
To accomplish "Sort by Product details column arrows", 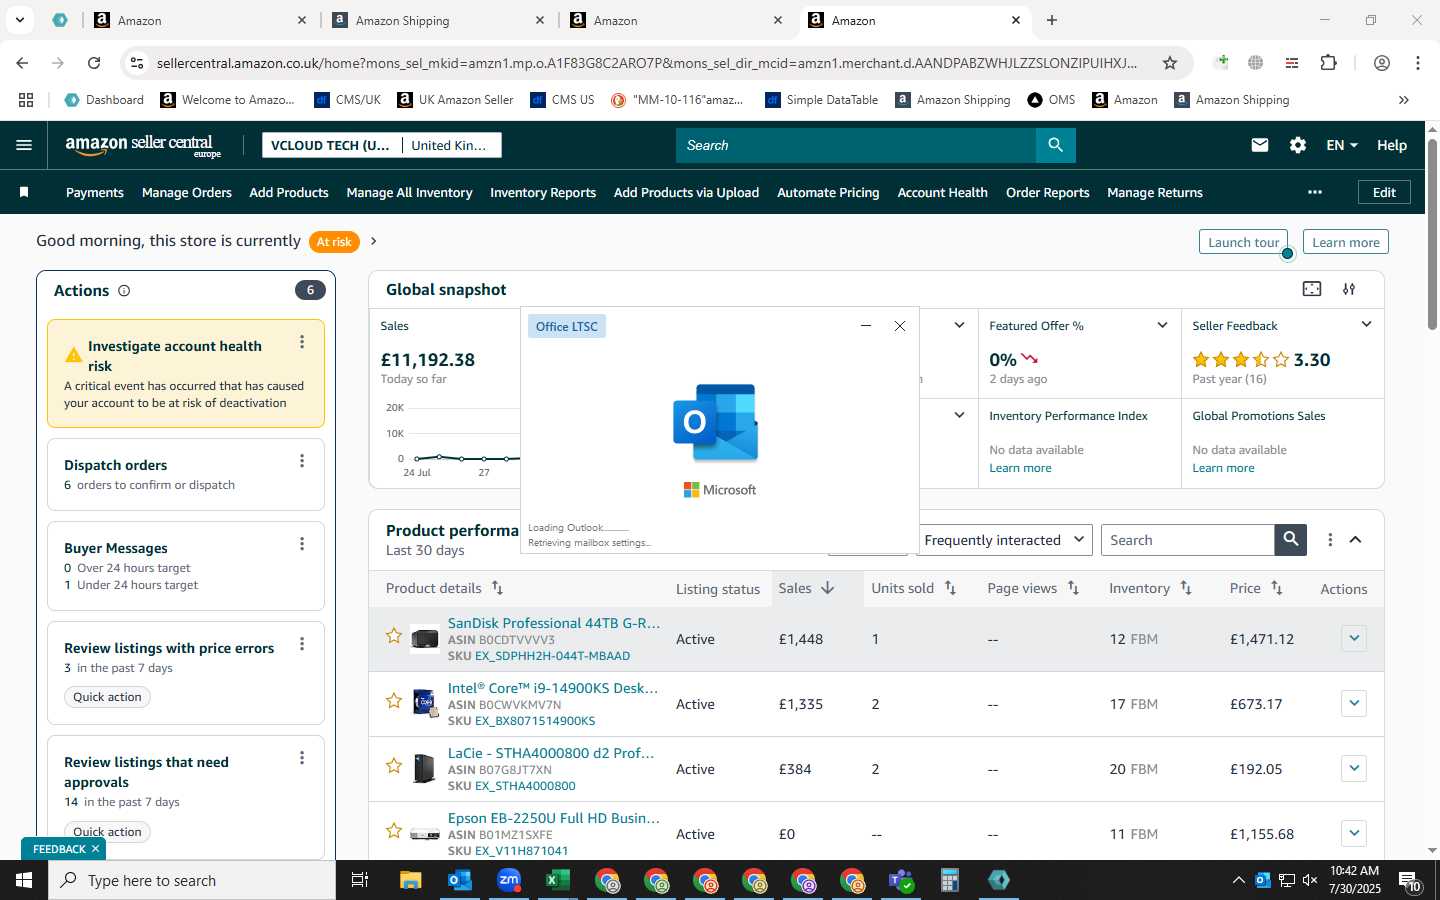I will [x=497, y=588].
